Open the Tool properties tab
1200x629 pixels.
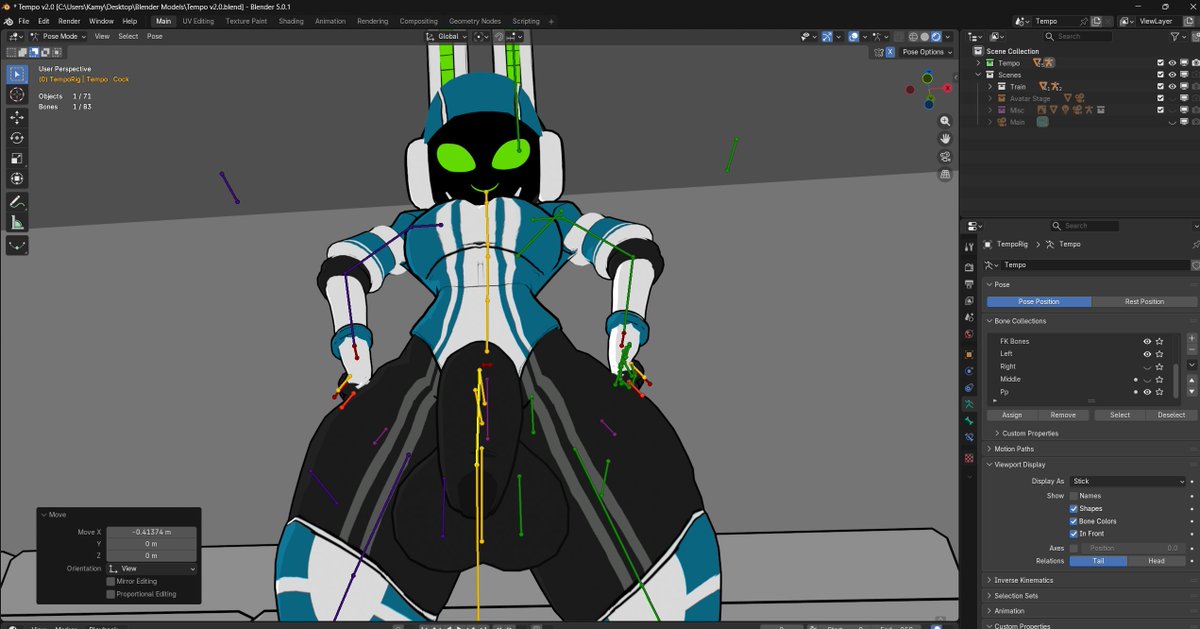968,247
